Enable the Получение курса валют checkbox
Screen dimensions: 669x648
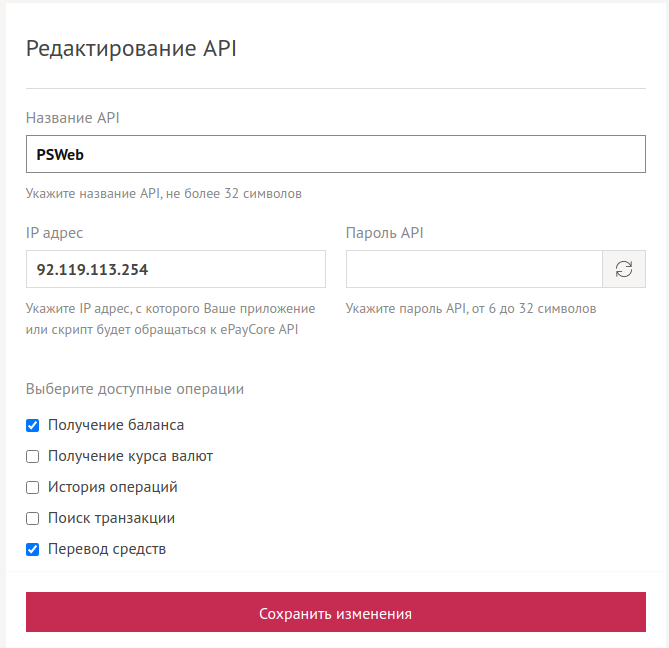pyautogui.click(x=32, y=456)
